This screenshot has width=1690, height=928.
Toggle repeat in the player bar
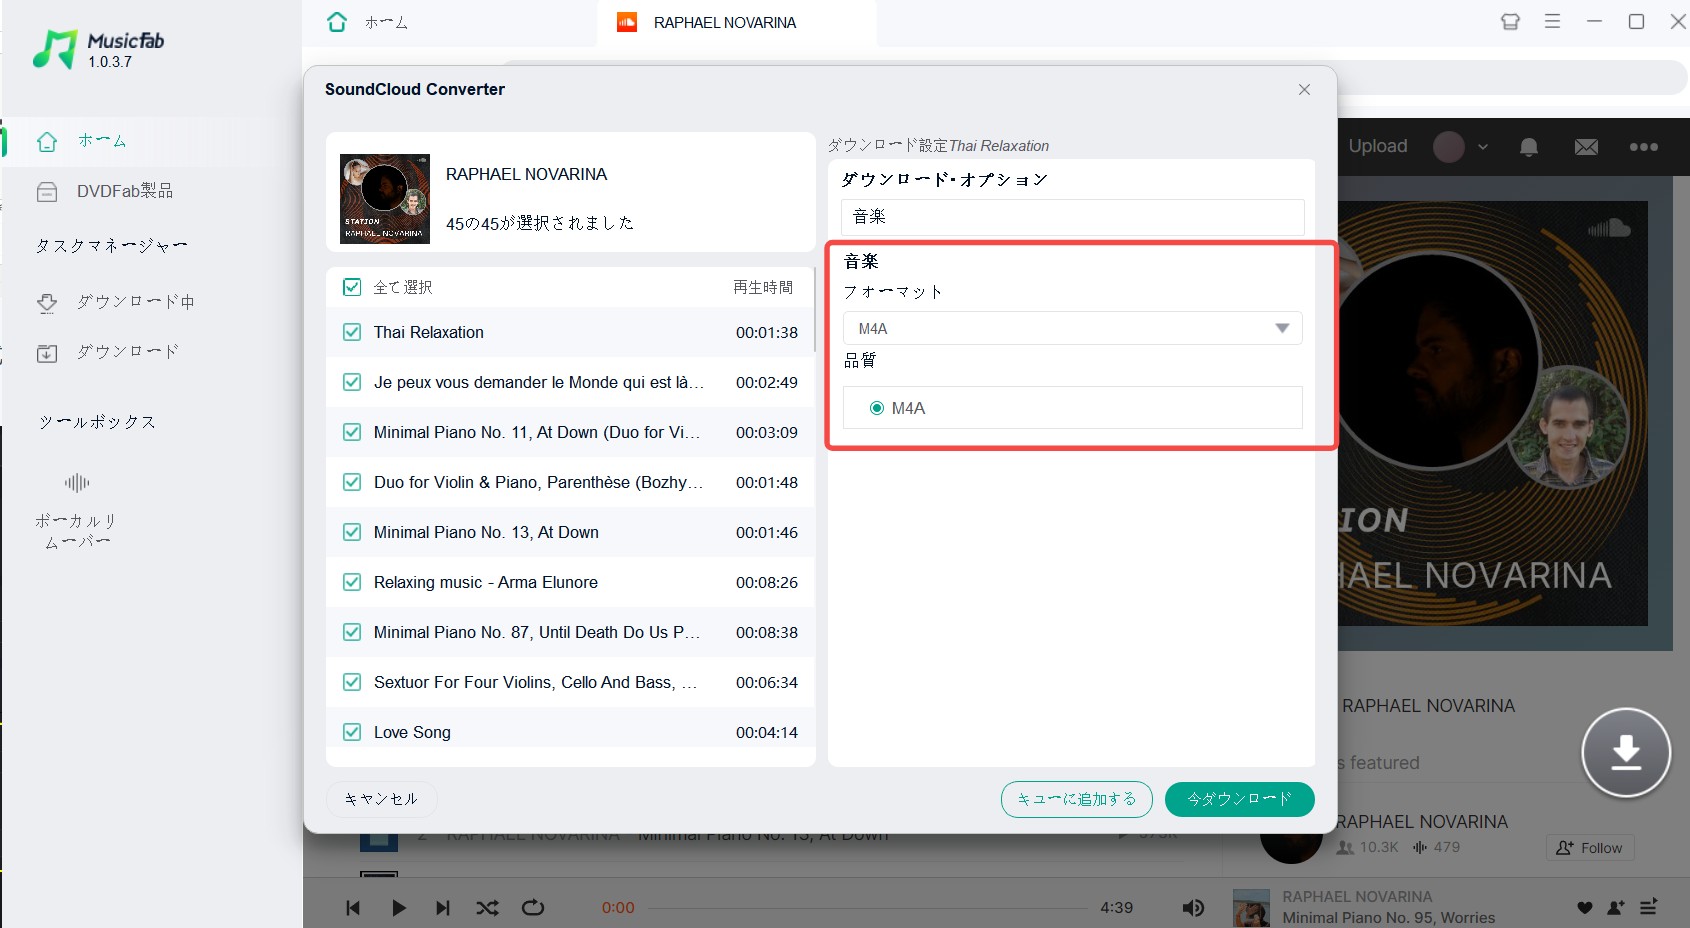(533, 908)
